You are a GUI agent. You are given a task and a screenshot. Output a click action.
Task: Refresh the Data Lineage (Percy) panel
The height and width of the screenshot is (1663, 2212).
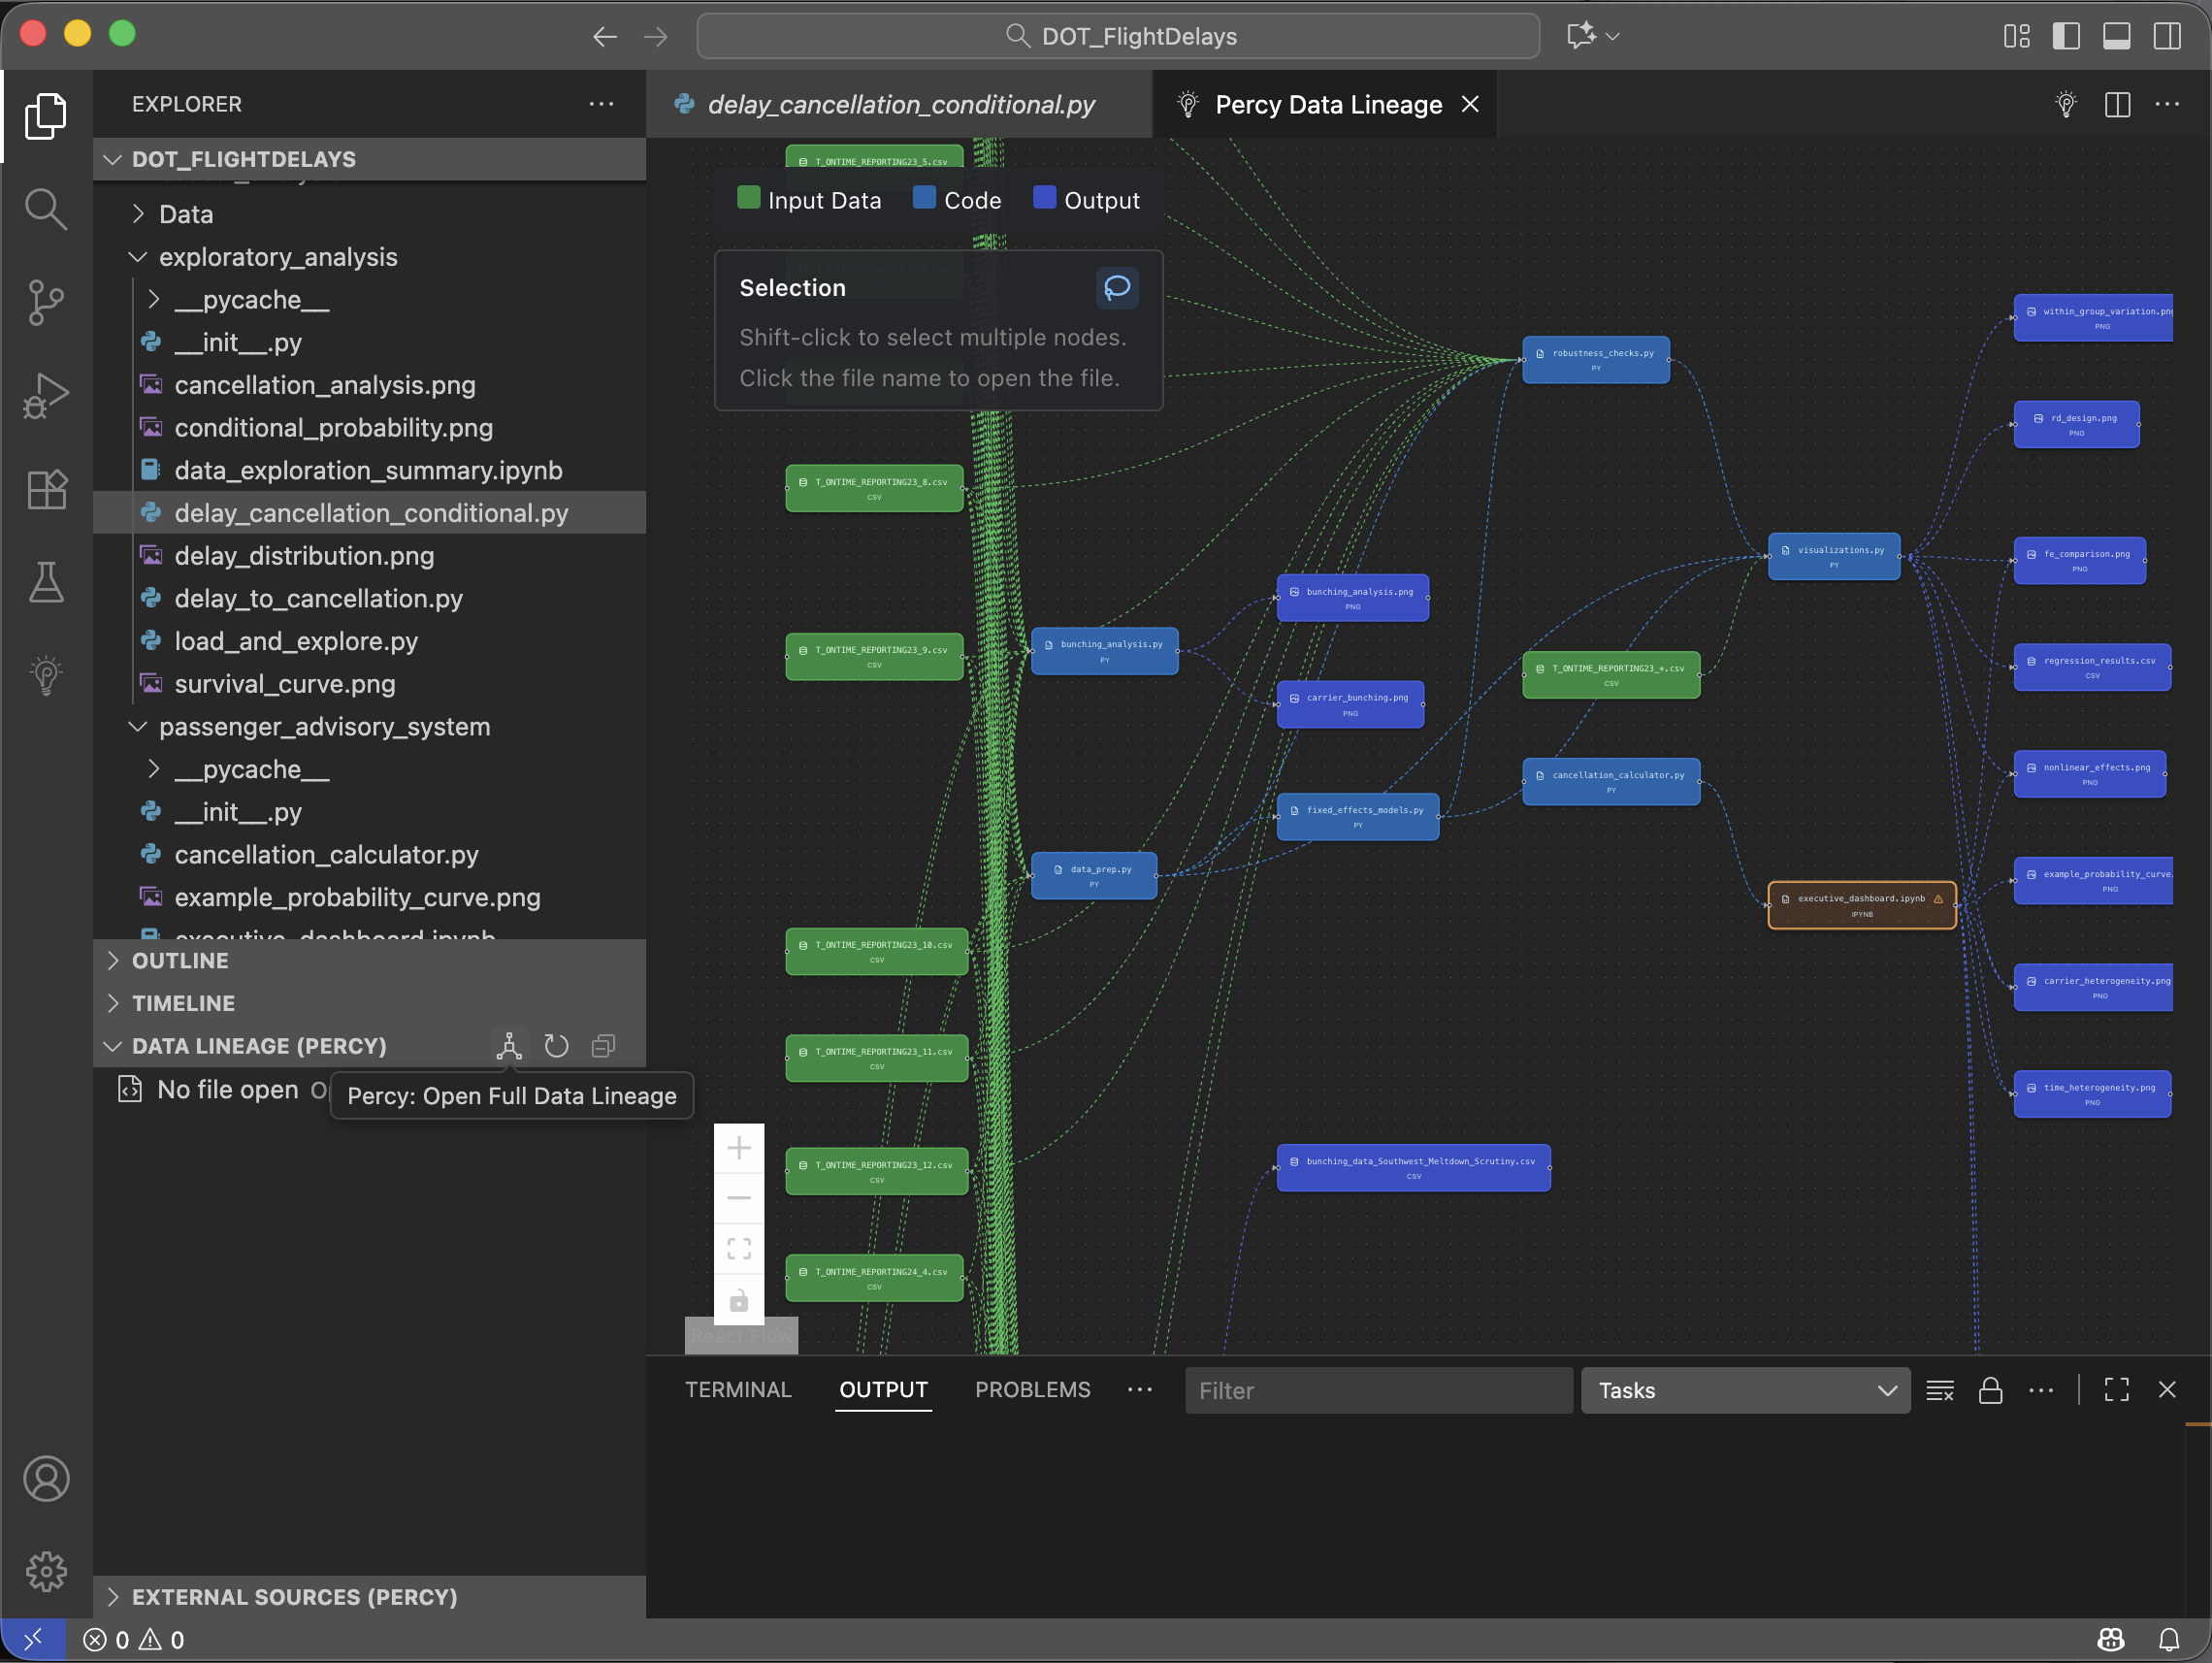[556, 1046]
